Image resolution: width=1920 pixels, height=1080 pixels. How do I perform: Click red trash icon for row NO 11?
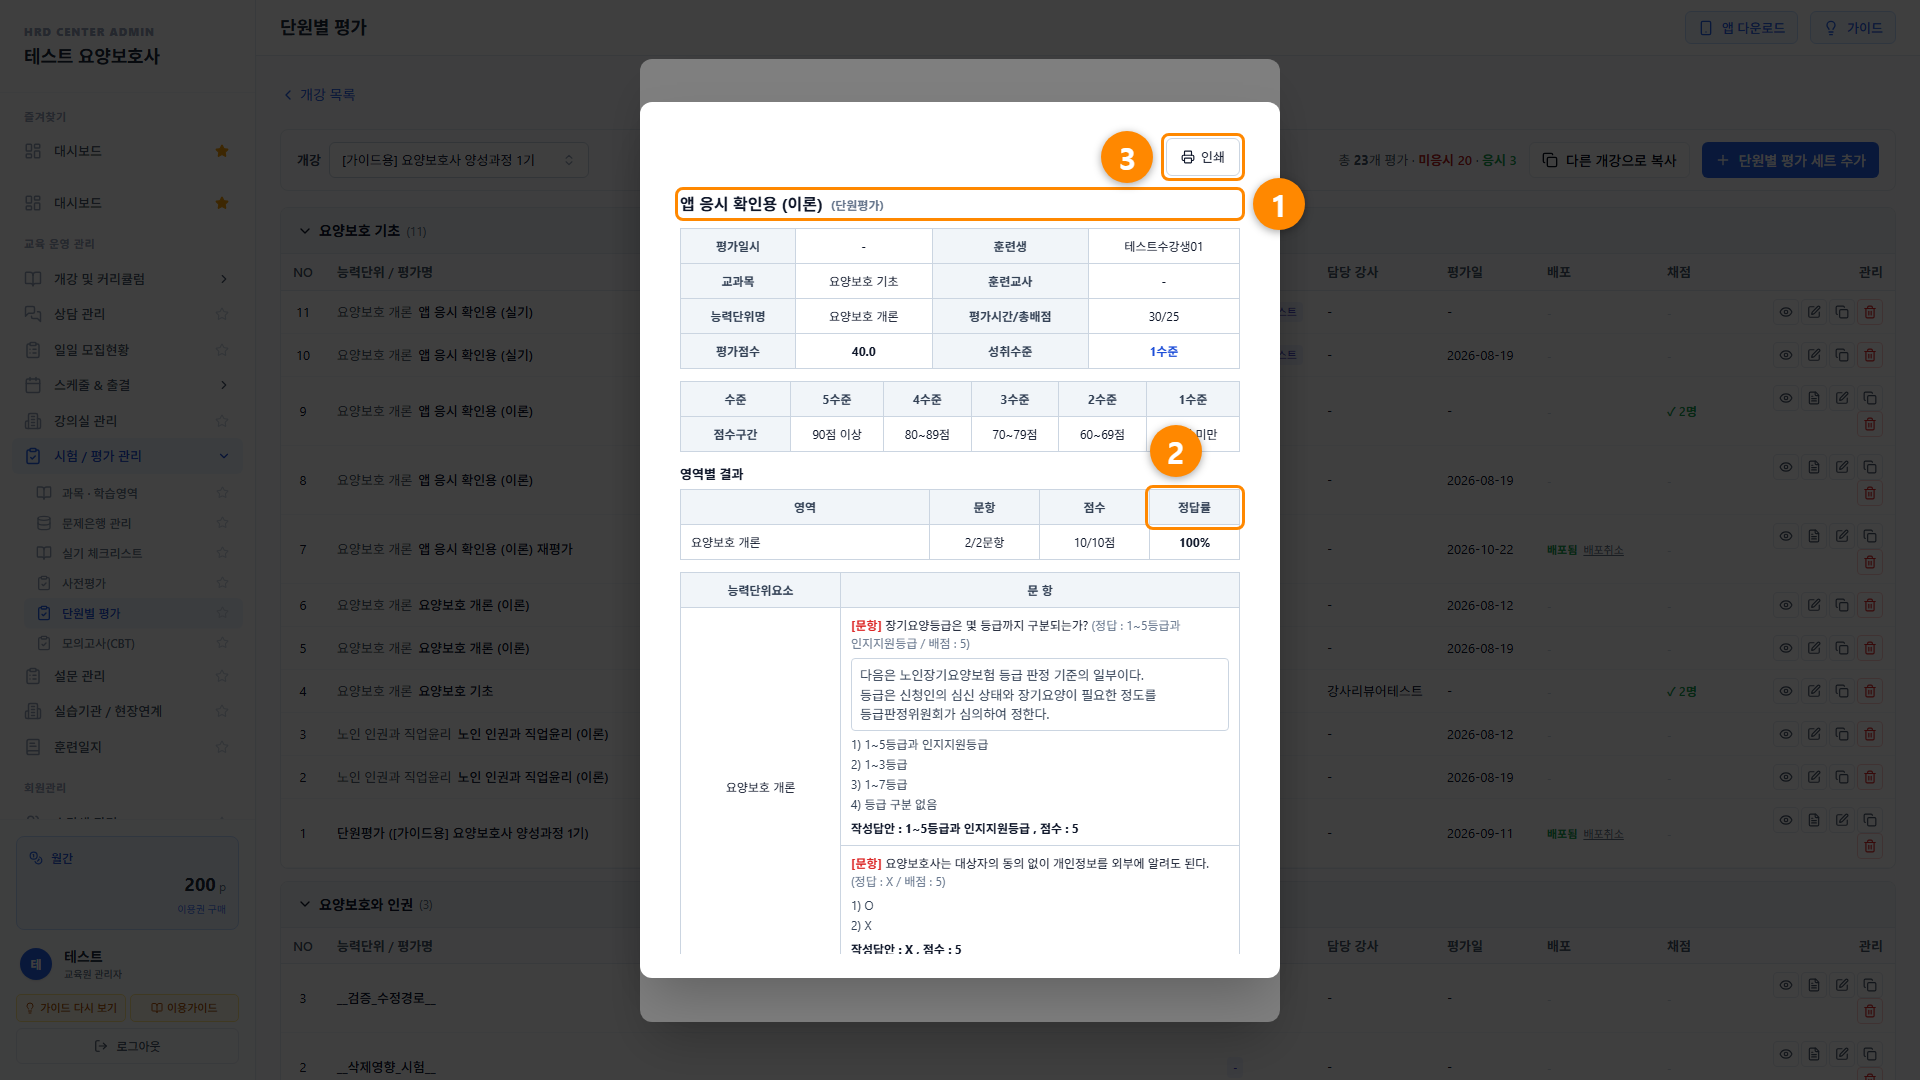click(1869, 312)
